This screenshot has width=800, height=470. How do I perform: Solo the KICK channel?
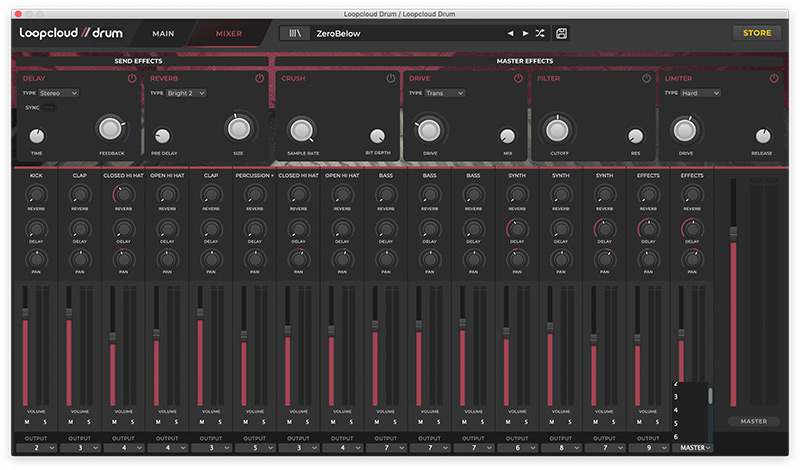coord(45,422)
